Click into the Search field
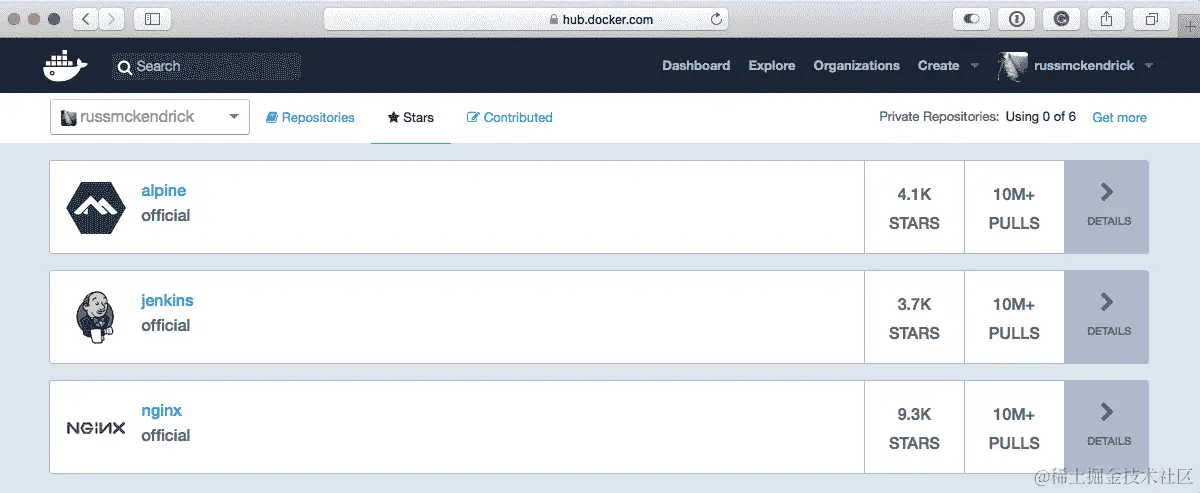 207,67
